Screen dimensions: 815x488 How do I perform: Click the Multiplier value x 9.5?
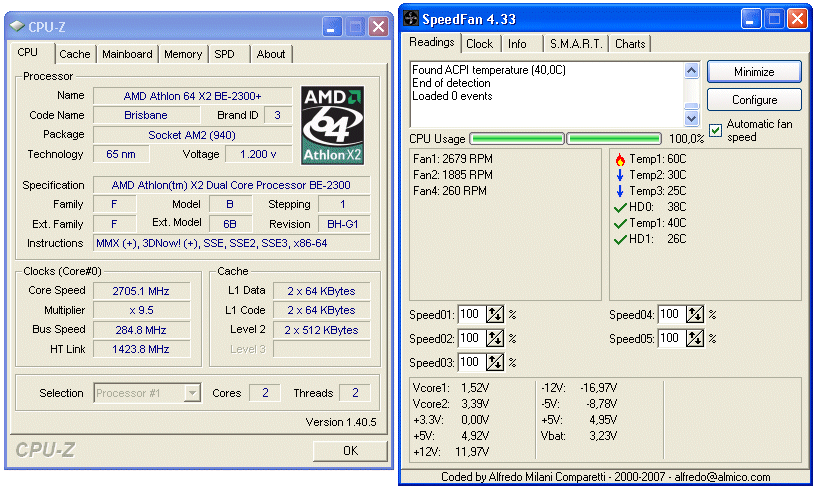(x=141, y=310)
